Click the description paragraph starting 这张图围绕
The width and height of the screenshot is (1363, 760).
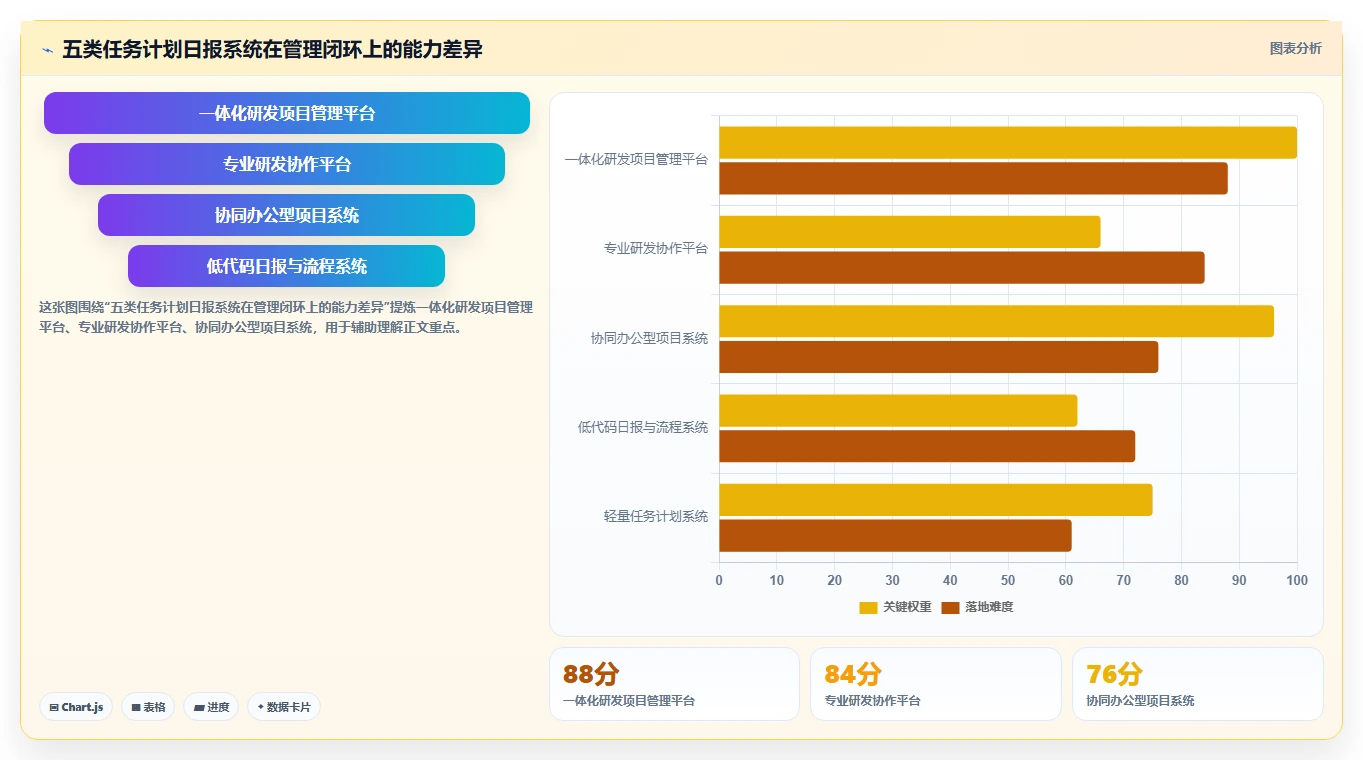pos(286,317)
